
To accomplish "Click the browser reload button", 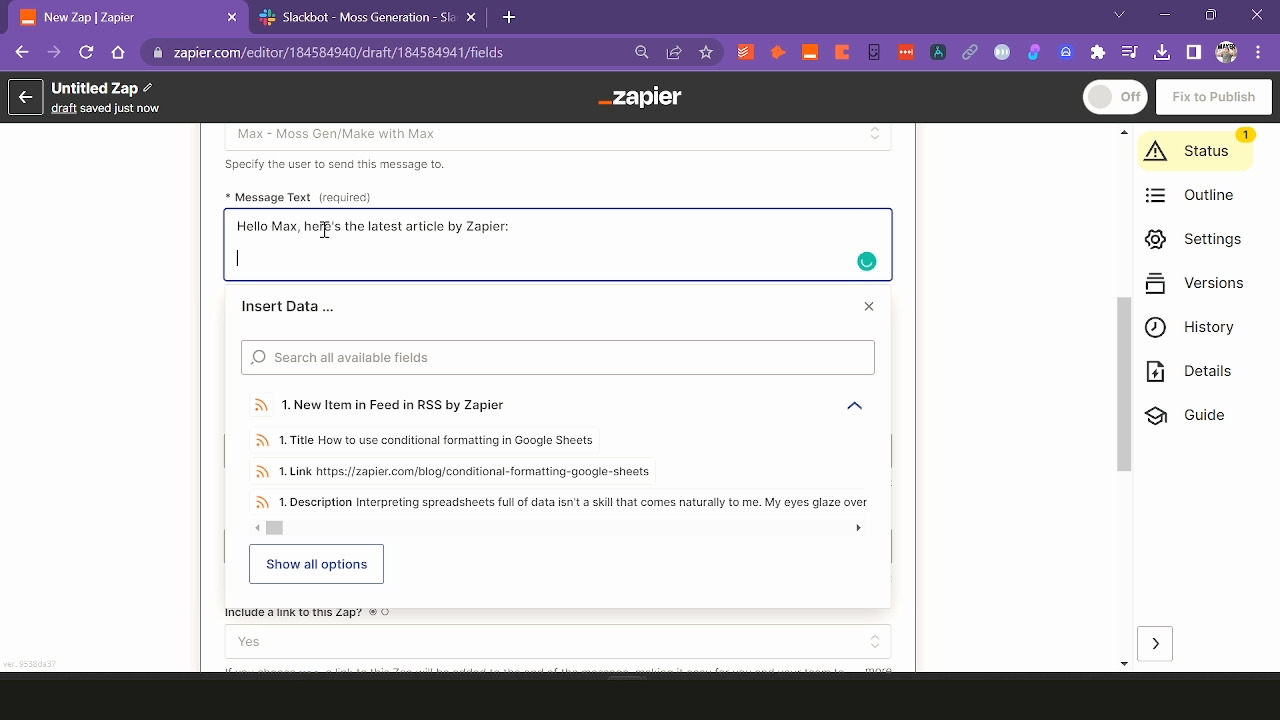I will [x=86, y=52].
